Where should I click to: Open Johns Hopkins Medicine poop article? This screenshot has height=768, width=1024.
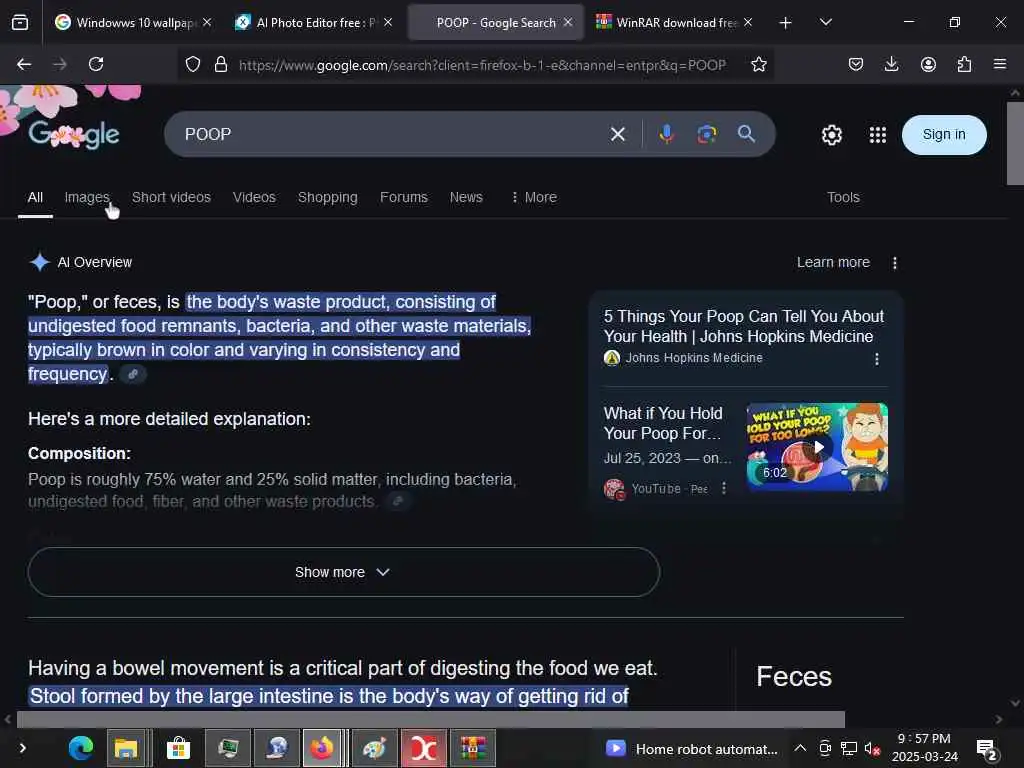(743, 326)
